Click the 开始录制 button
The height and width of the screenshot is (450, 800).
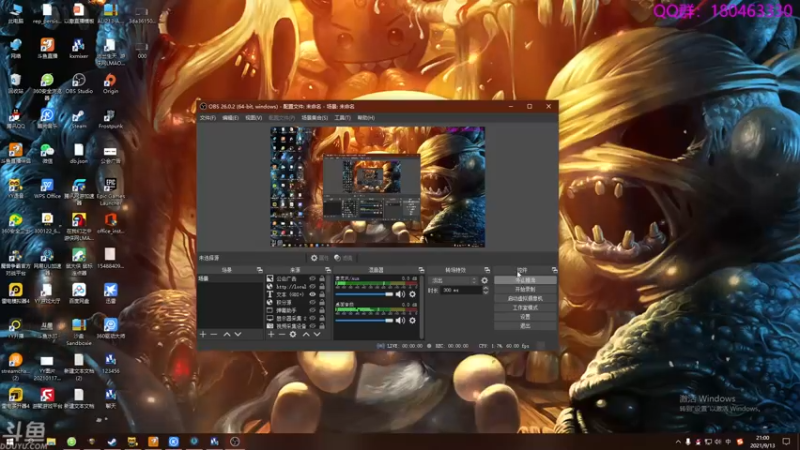(525, 289)
